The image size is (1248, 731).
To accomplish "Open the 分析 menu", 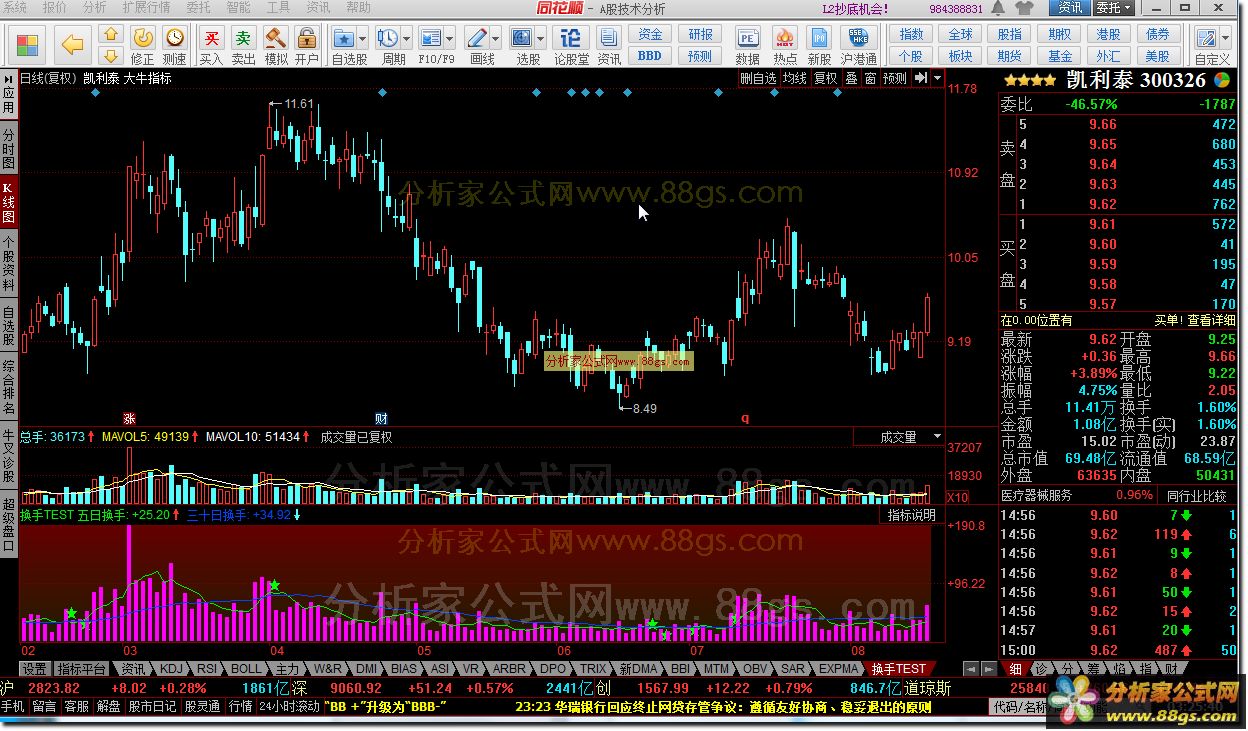I will pos(94,7).
